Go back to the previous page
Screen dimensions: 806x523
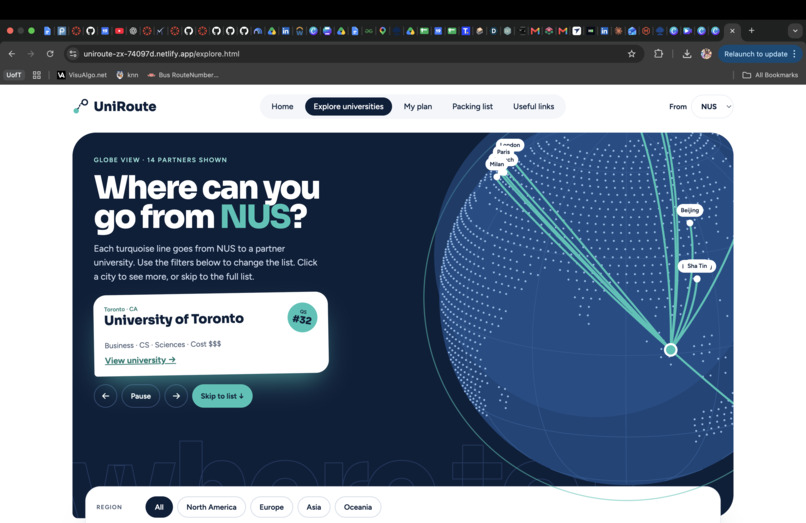pyautogui.click(x=12, y=53)
